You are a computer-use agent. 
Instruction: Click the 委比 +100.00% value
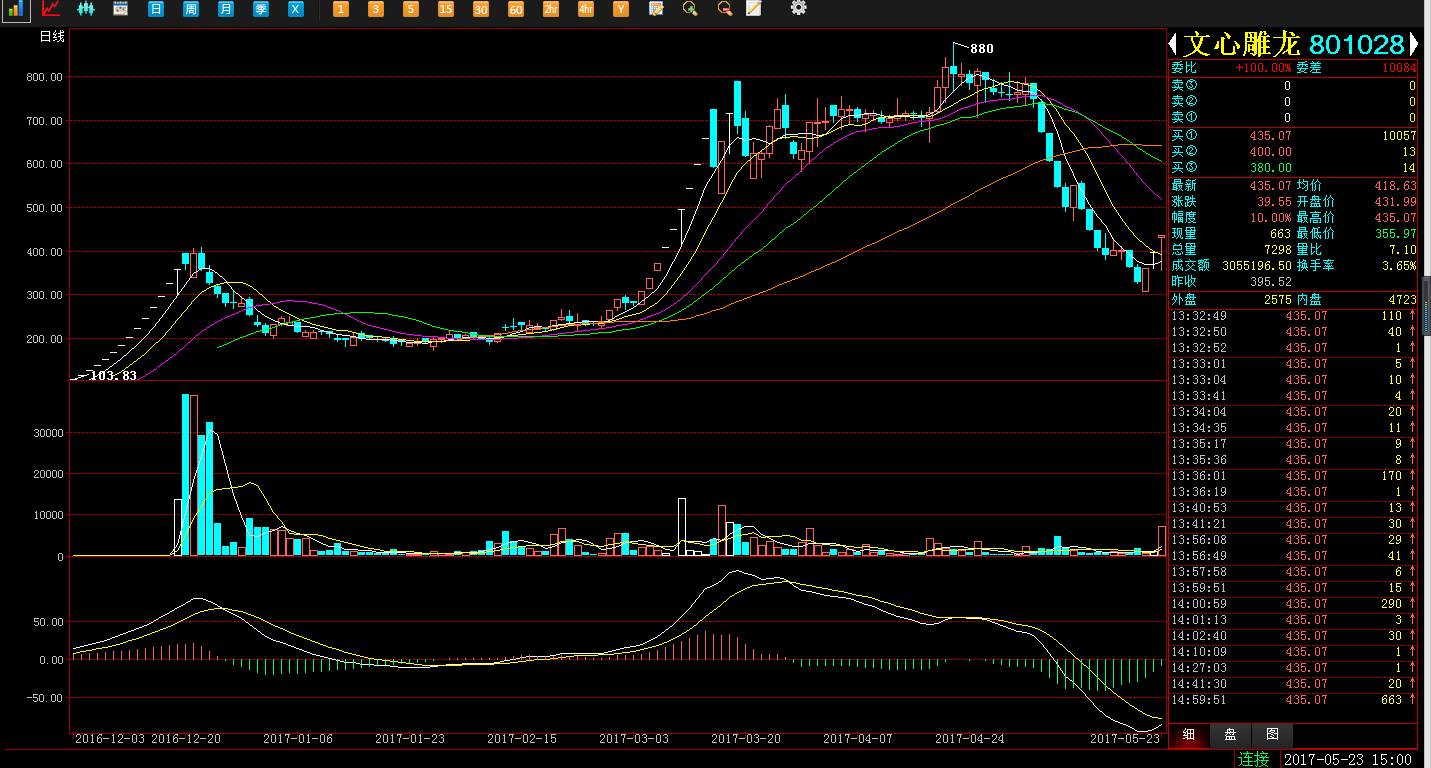tap(1263, 68)
